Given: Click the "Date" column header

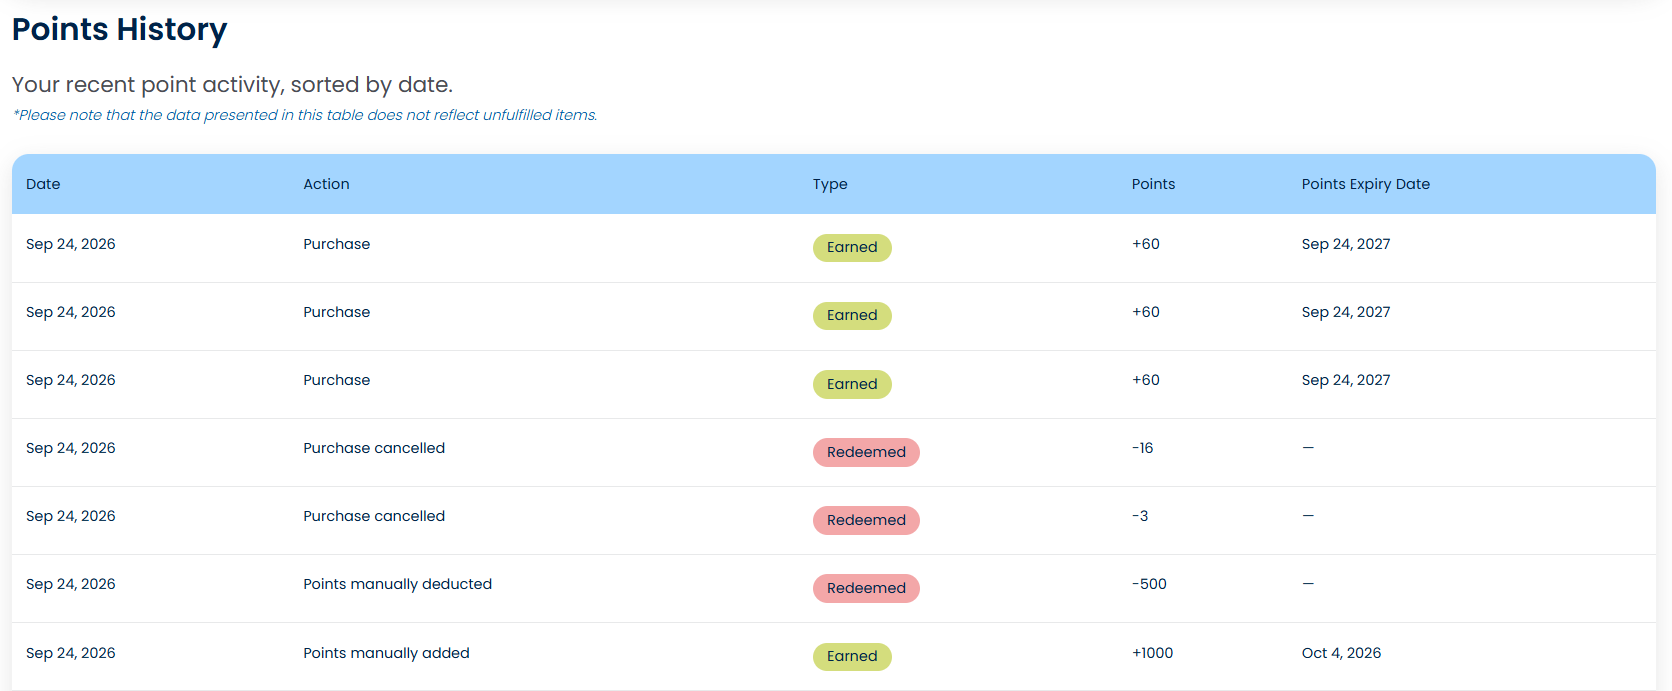Looking at the screenshot, I should click(x=43, y=184).
